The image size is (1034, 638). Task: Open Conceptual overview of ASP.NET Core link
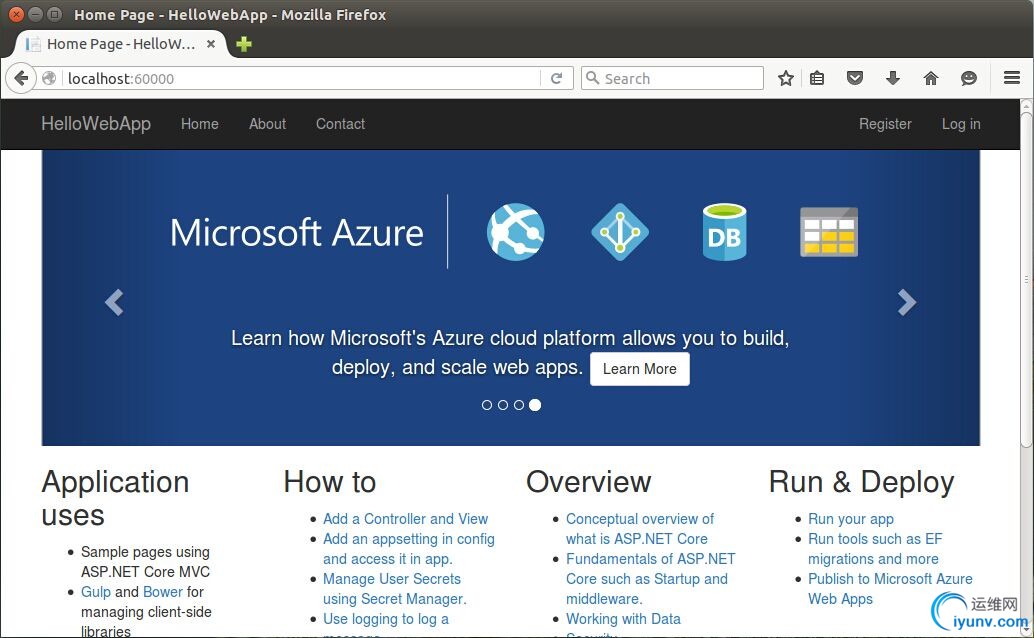[640, 529]
